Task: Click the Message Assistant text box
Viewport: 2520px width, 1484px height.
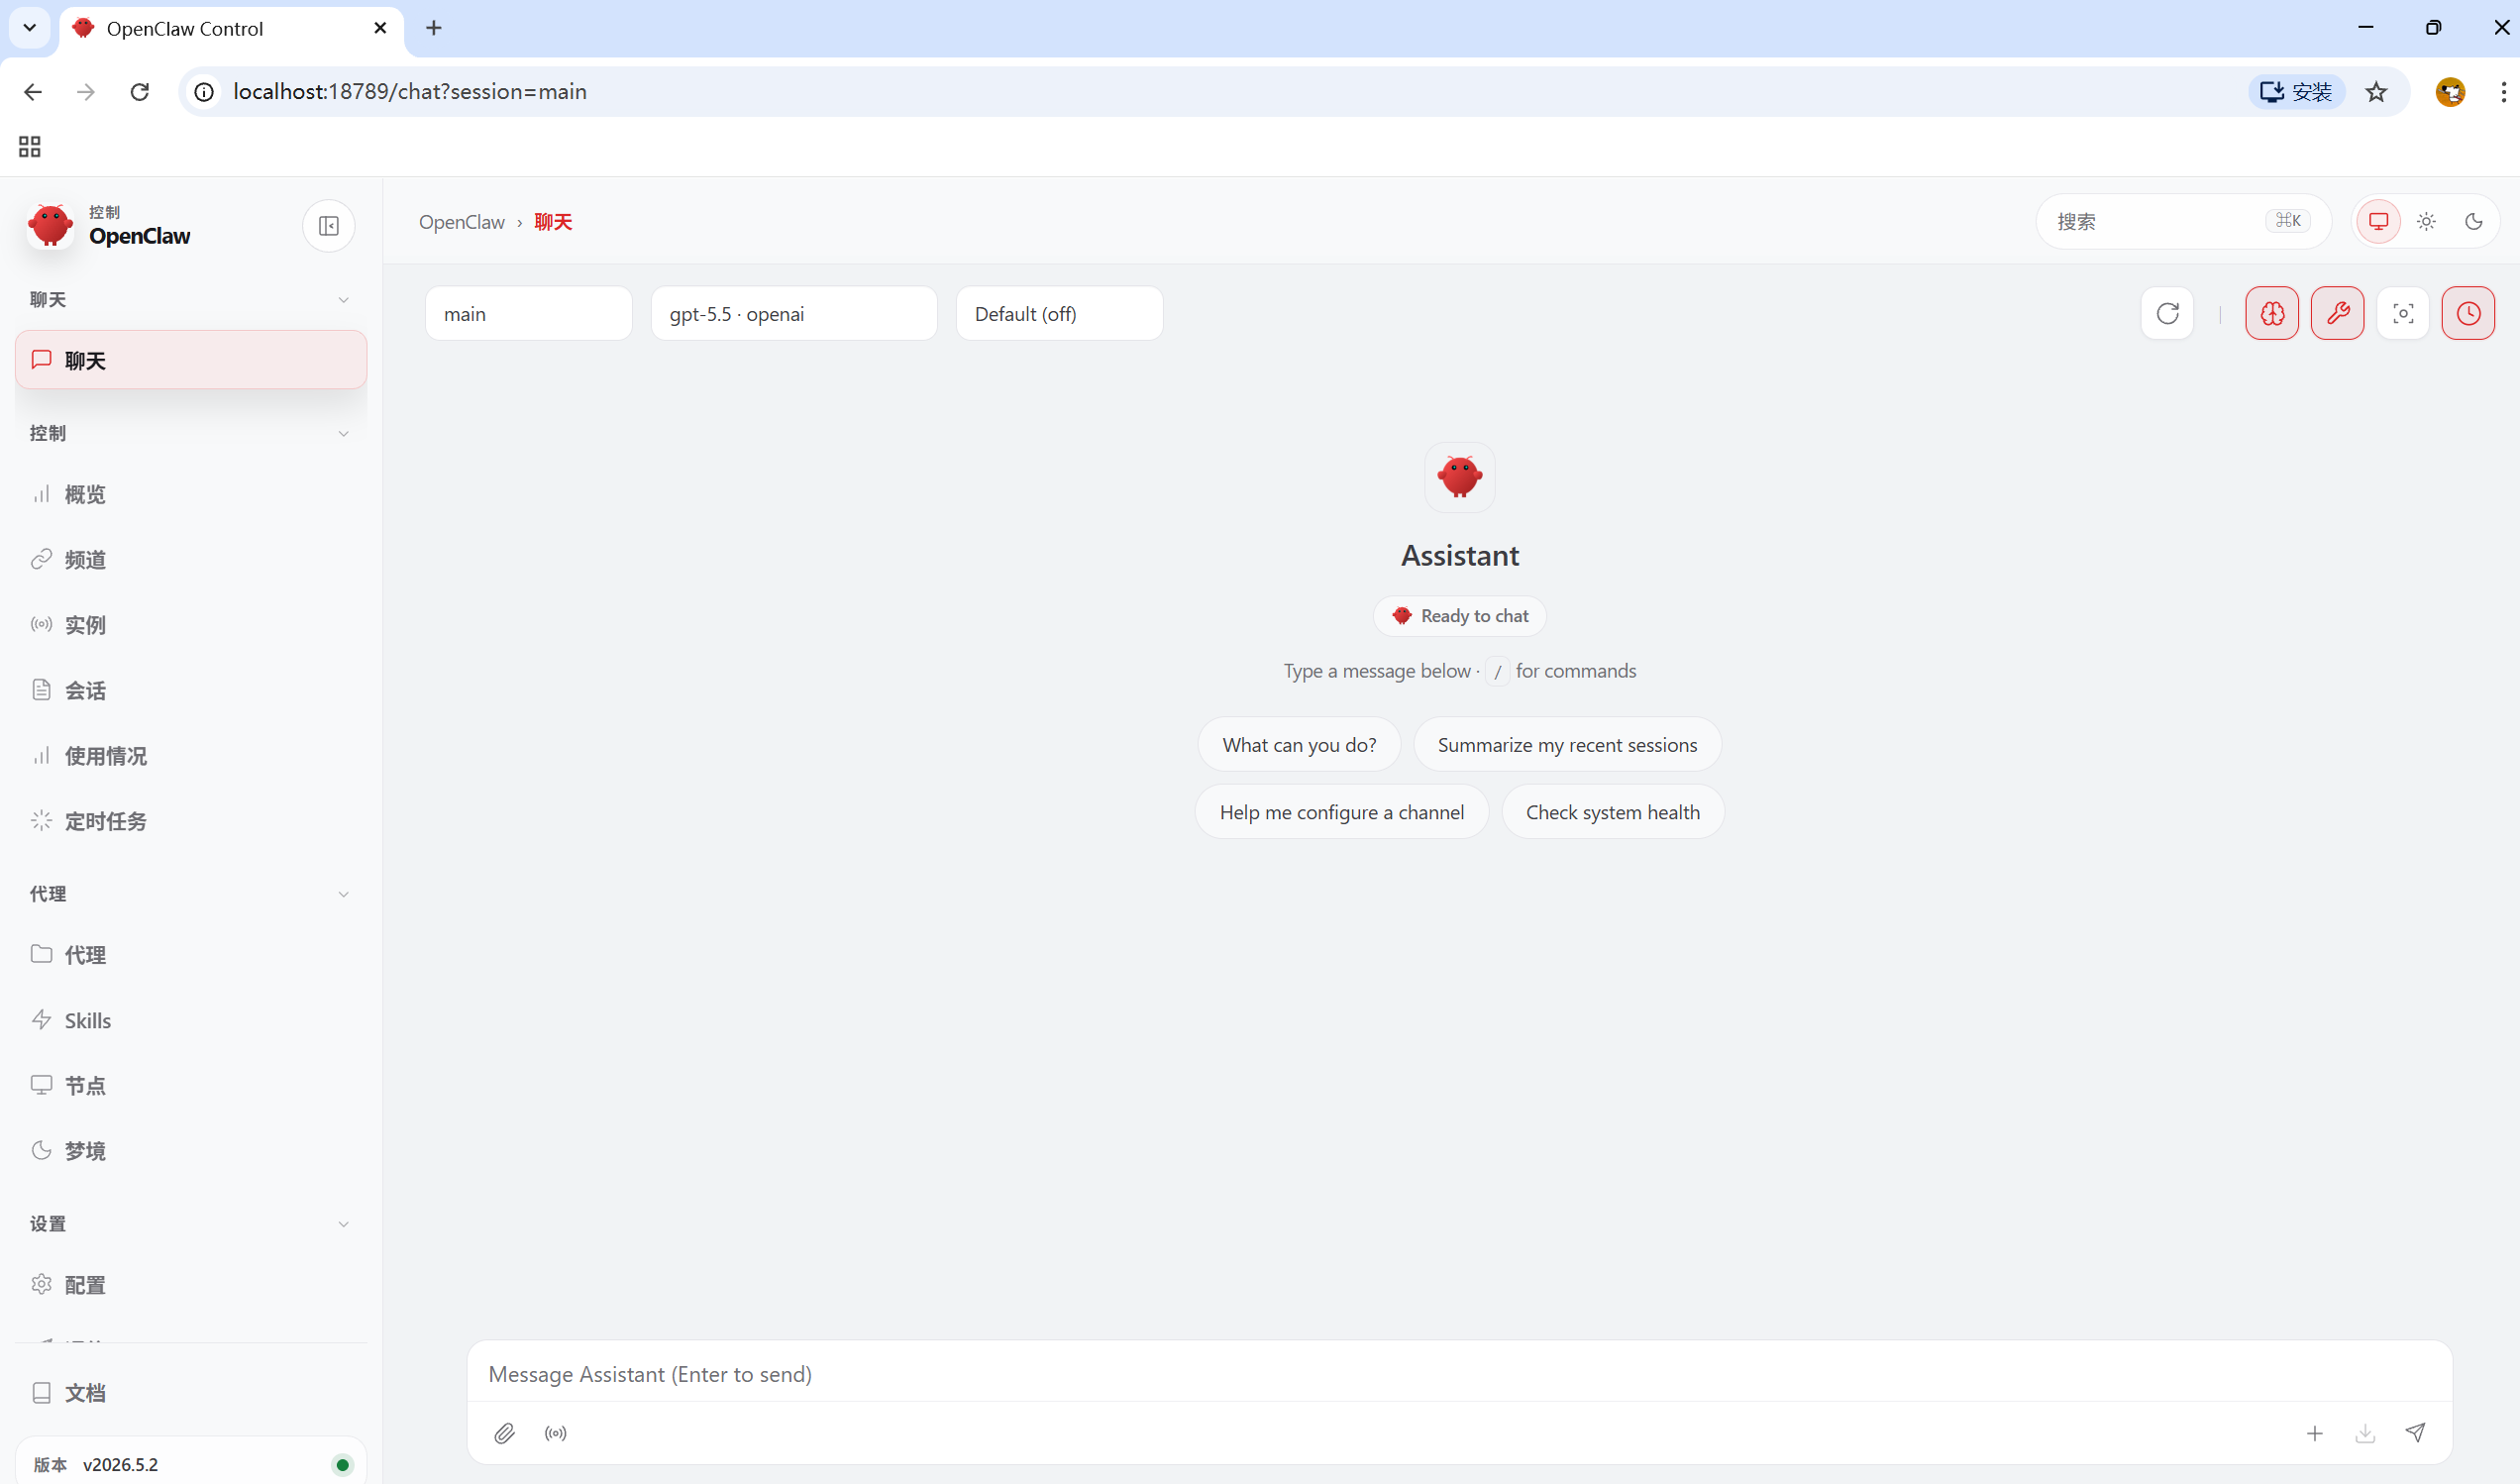Action: 1459,1374
